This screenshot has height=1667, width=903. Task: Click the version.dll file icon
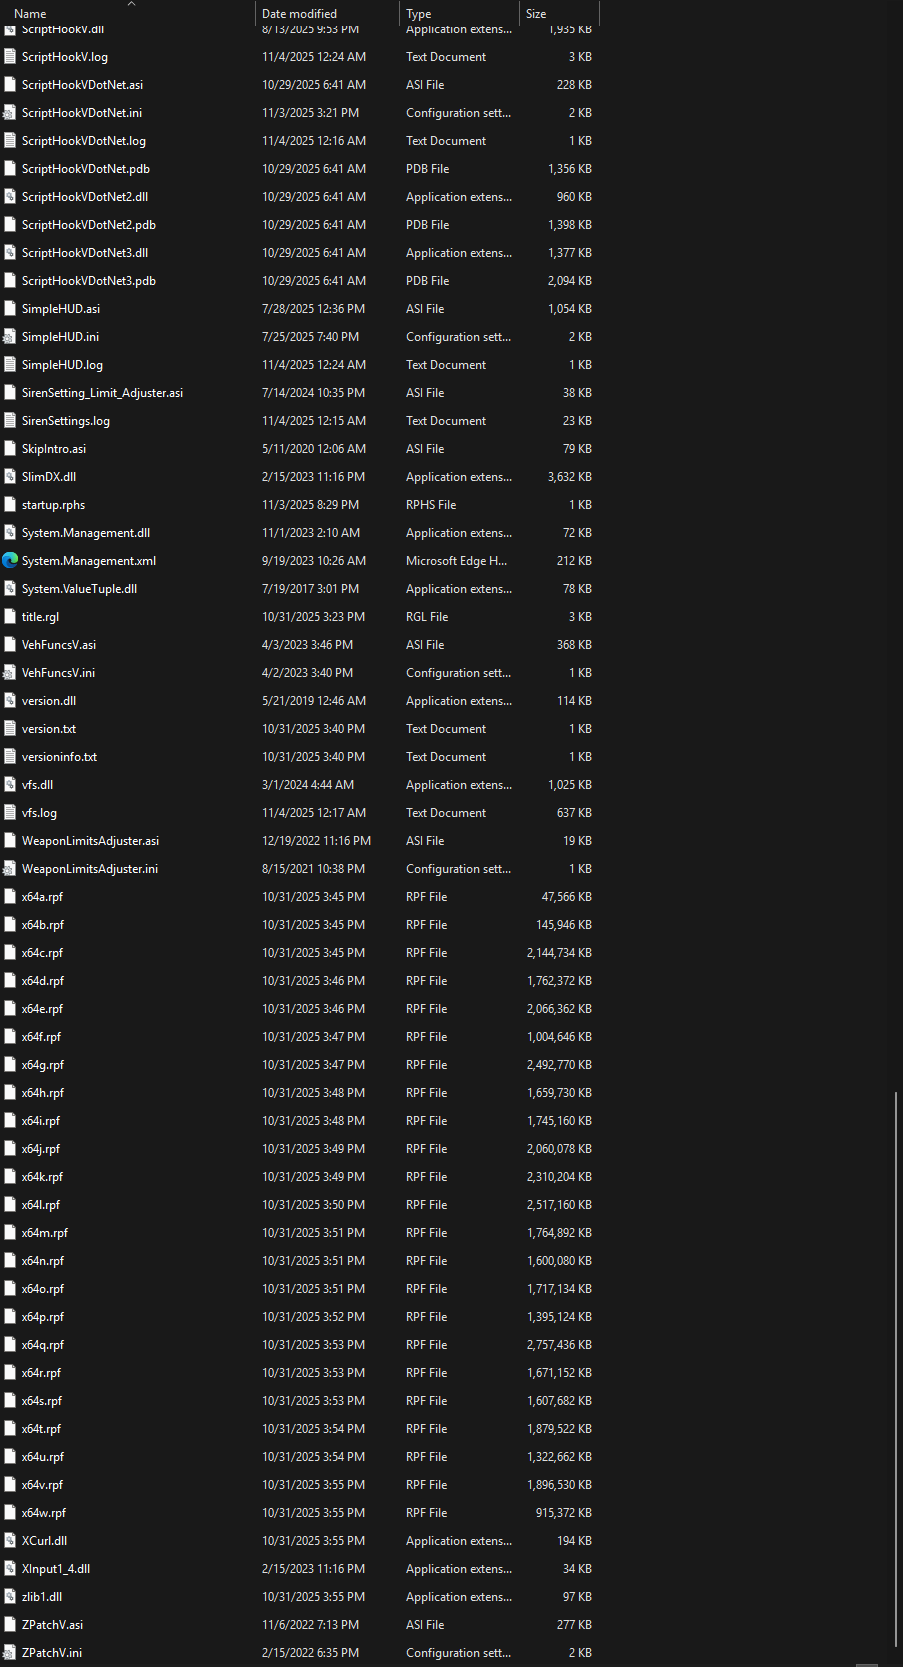pos(10,701)
